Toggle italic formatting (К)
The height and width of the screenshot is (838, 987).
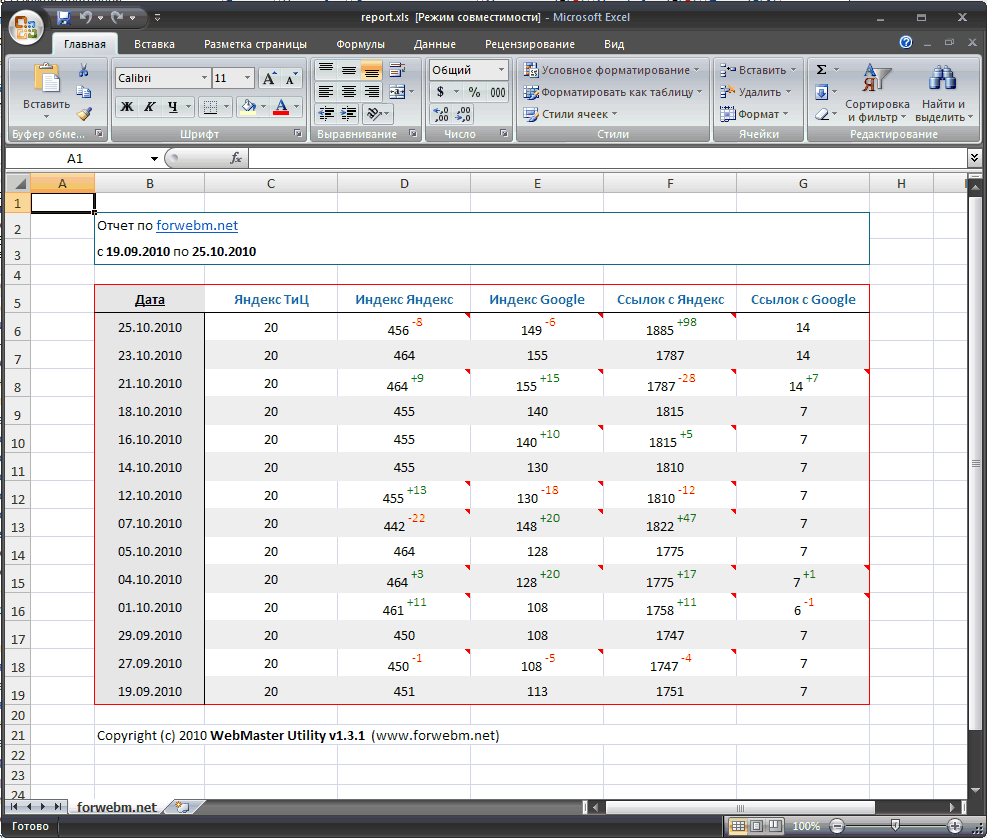pos(150,107)
